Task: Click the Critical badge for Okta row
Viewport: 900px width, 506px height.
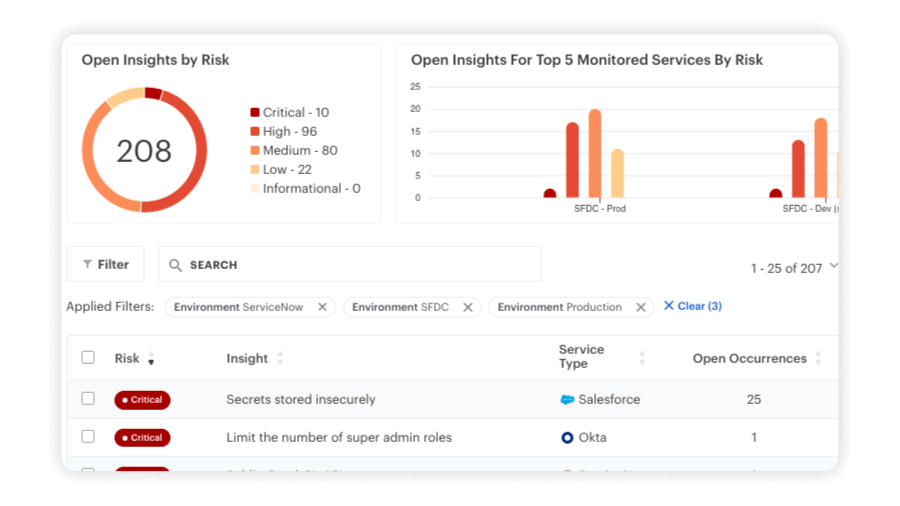Action: pyautogui.click(x=142, y=438)
